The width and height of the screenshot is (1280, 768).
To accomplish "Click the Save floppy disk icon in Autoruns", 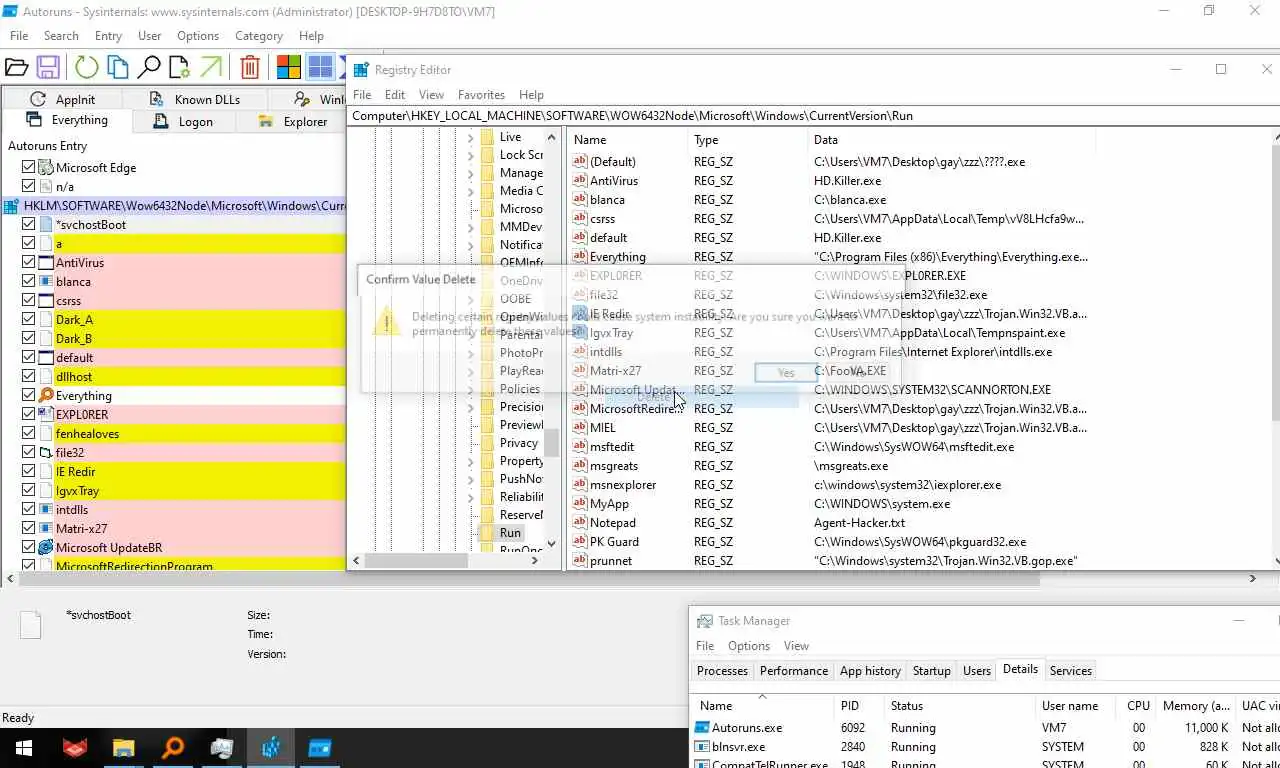I will click(x=48, y=68).
